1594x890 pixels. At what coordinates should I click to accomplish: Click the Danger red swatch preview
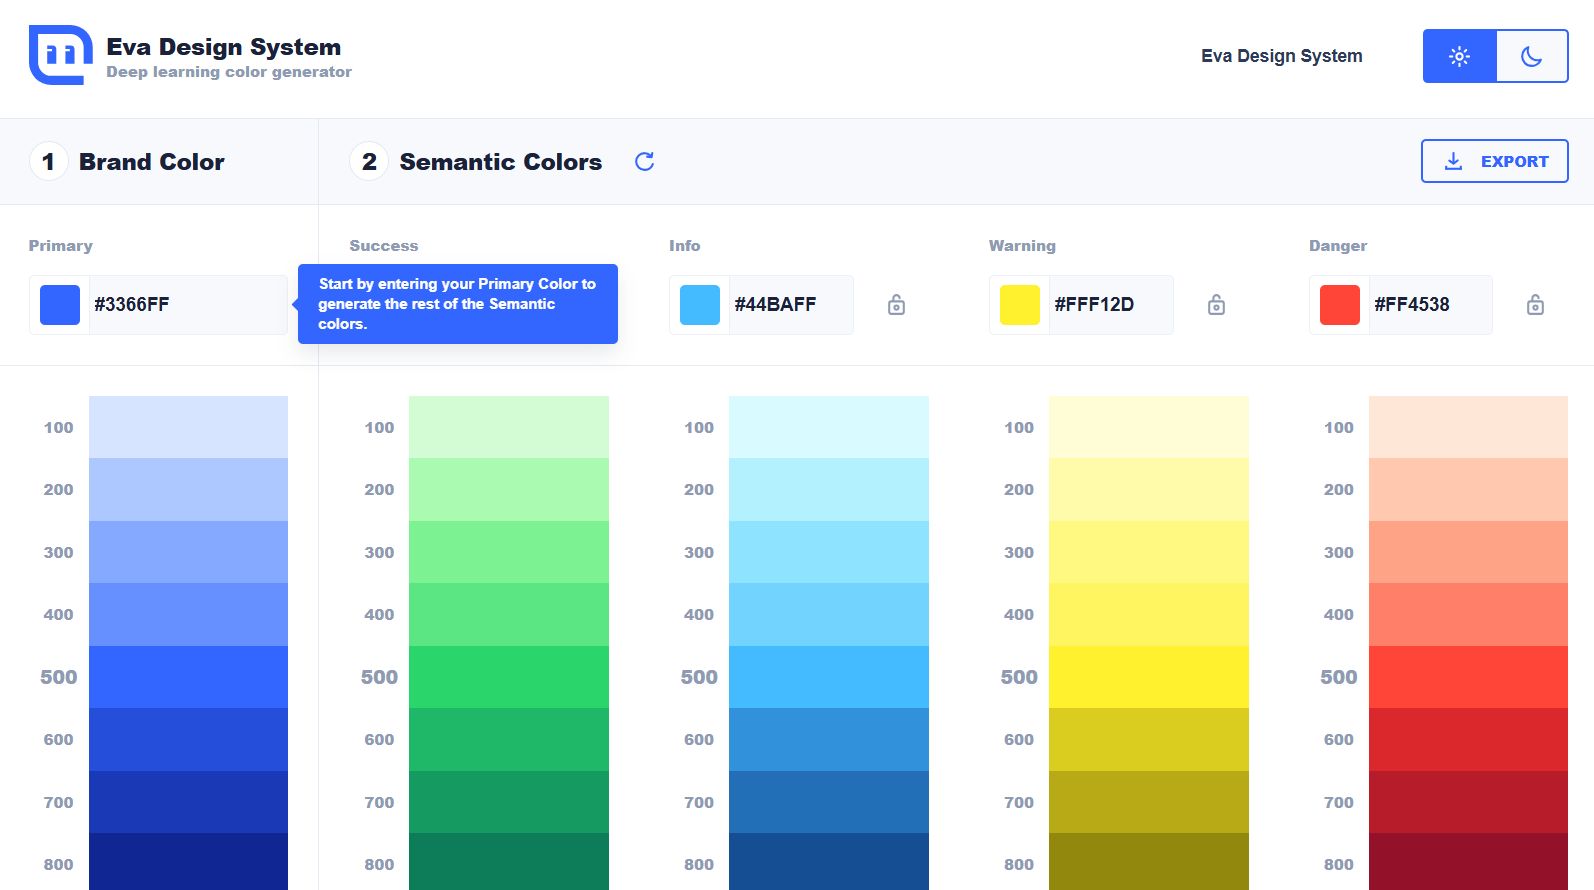click(x=1340, y=305)
